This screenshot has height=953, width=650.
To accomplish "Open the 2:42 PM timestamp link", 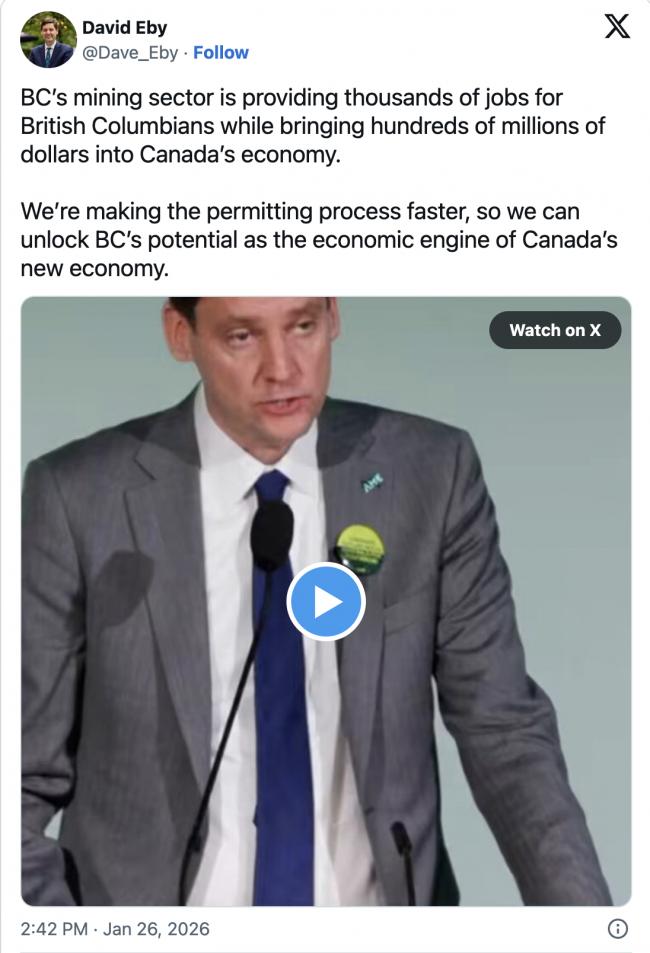I will pyautogui.click(x=54, y=929).
